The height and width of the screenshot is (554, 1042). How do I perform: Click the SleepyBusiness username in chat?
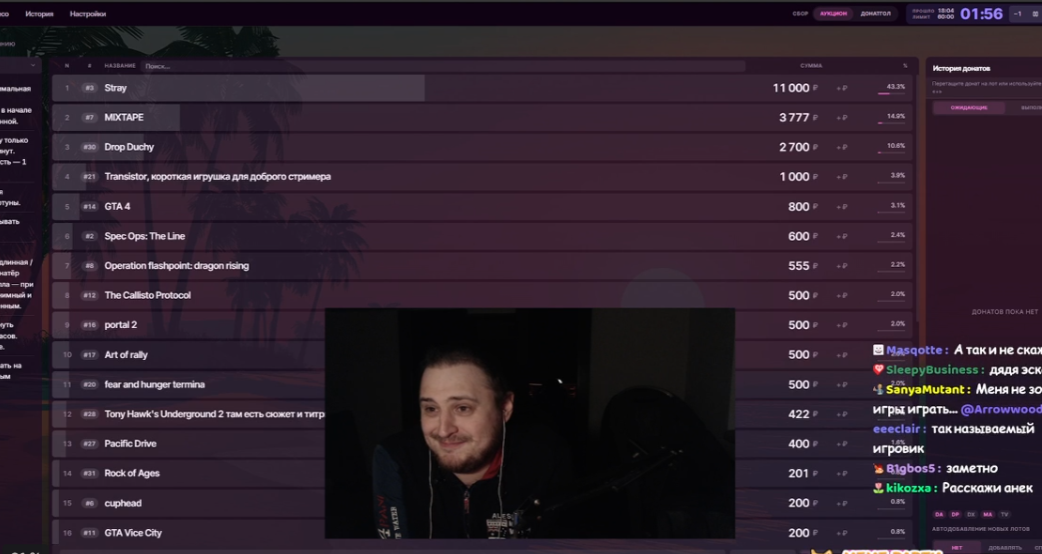(932, 370)
